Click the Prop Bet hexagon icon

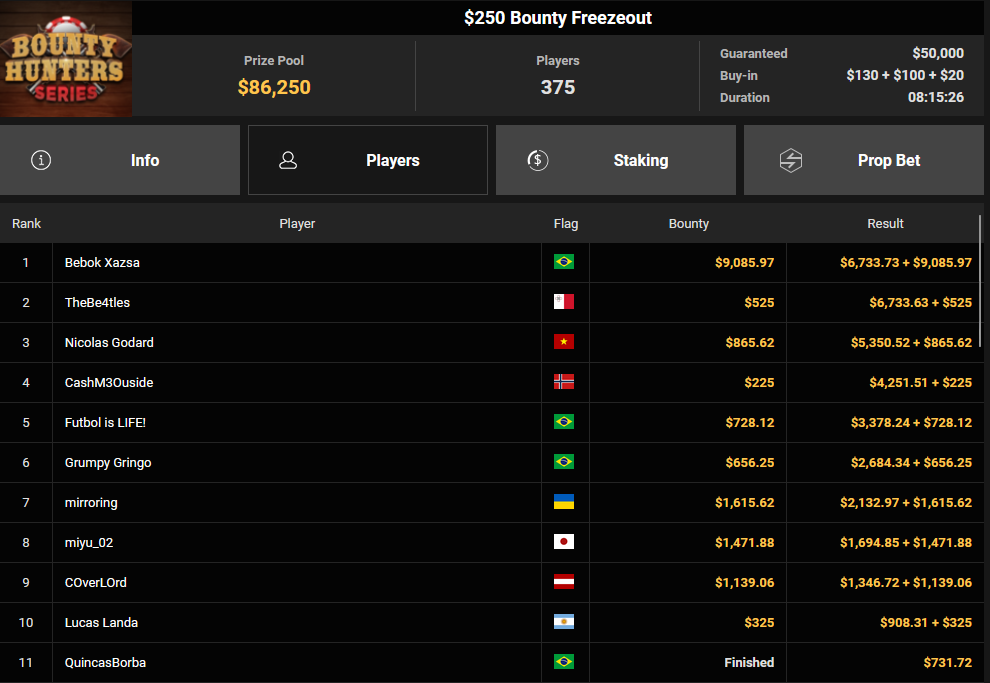point(791,160)
